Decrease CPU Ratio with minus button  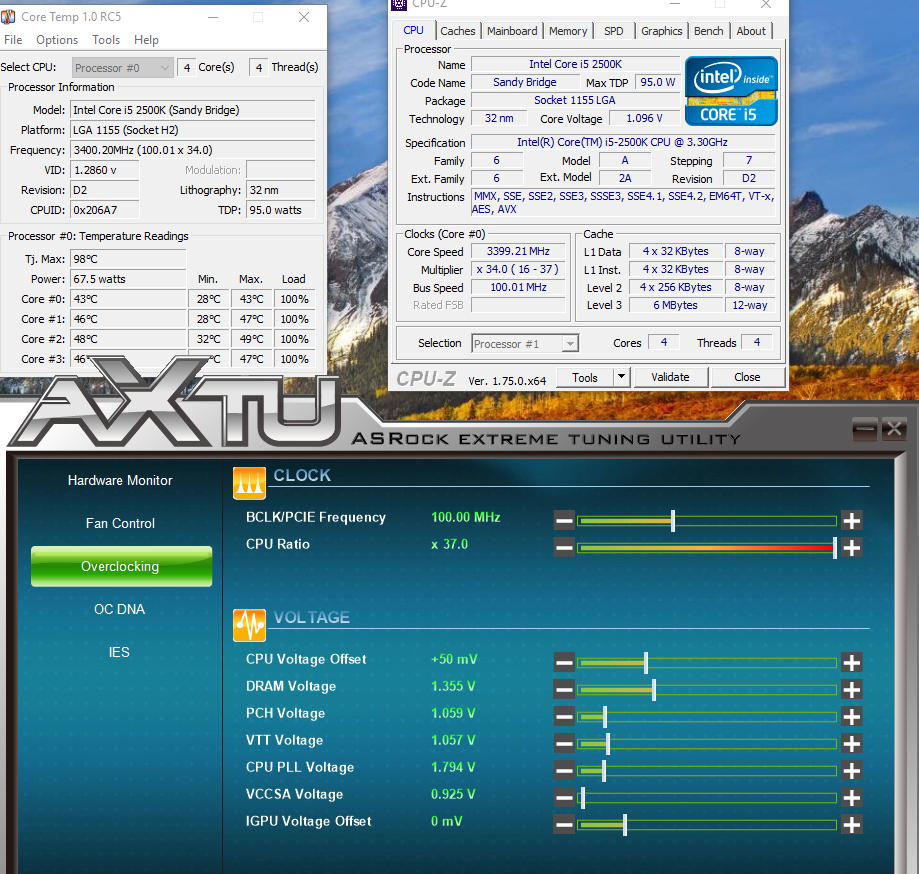564,547
